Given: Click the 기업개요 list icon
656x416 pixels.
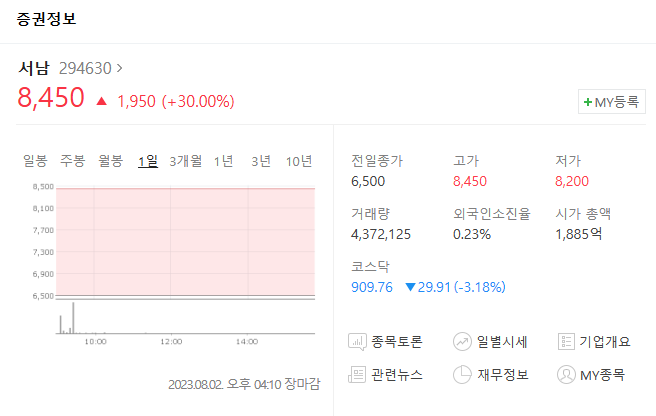Looking at the screenshot, I should pos(566,342).
